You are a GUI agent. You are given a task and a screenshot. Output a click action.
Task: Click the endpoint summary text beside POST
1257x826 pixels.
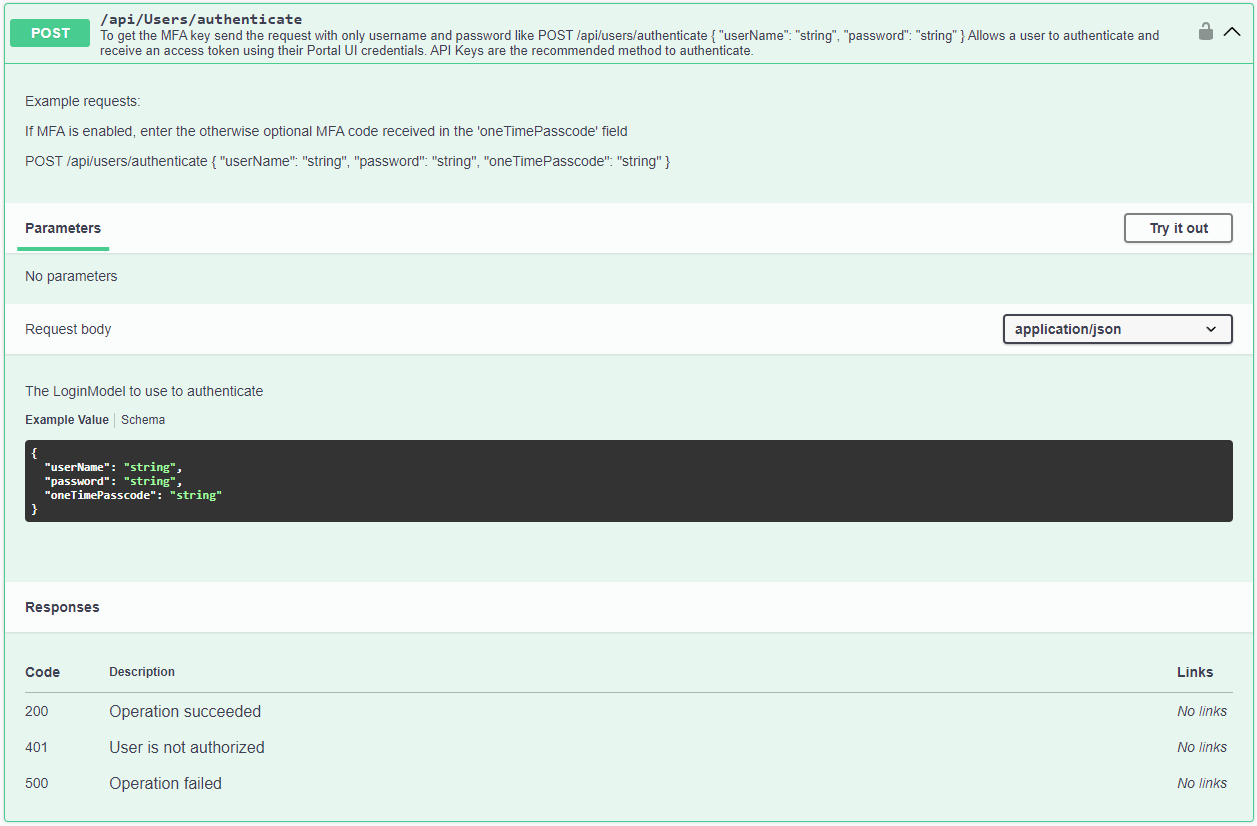(629, 43)
